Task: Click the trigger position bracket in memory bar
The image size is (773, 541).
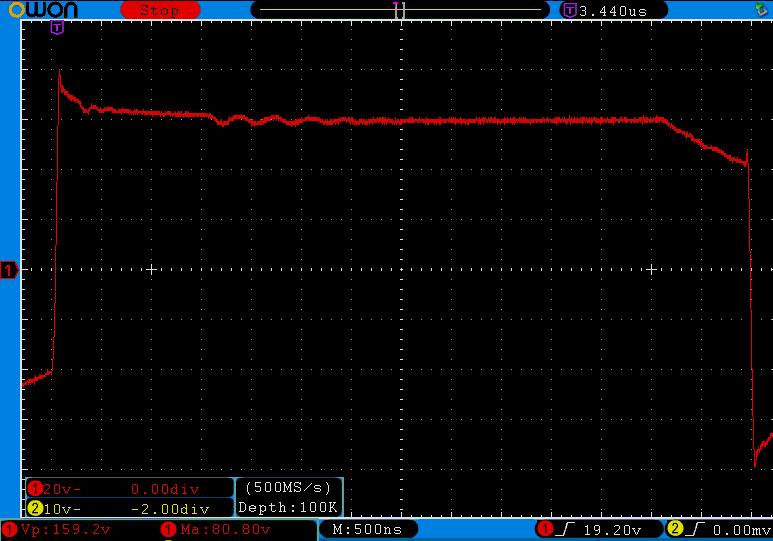Action: (x=400, y=10)
